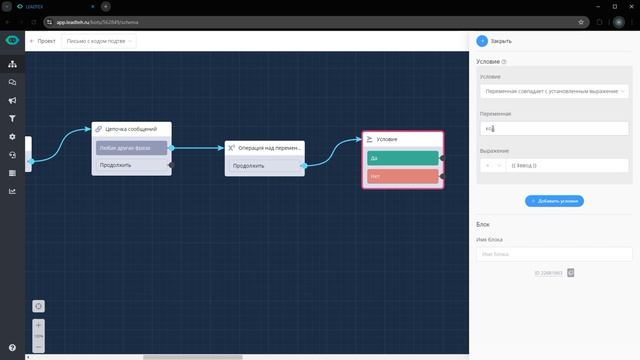
Task: Click the site info icon in address bar
Action: pyautogui.click(x=49, y=22)
